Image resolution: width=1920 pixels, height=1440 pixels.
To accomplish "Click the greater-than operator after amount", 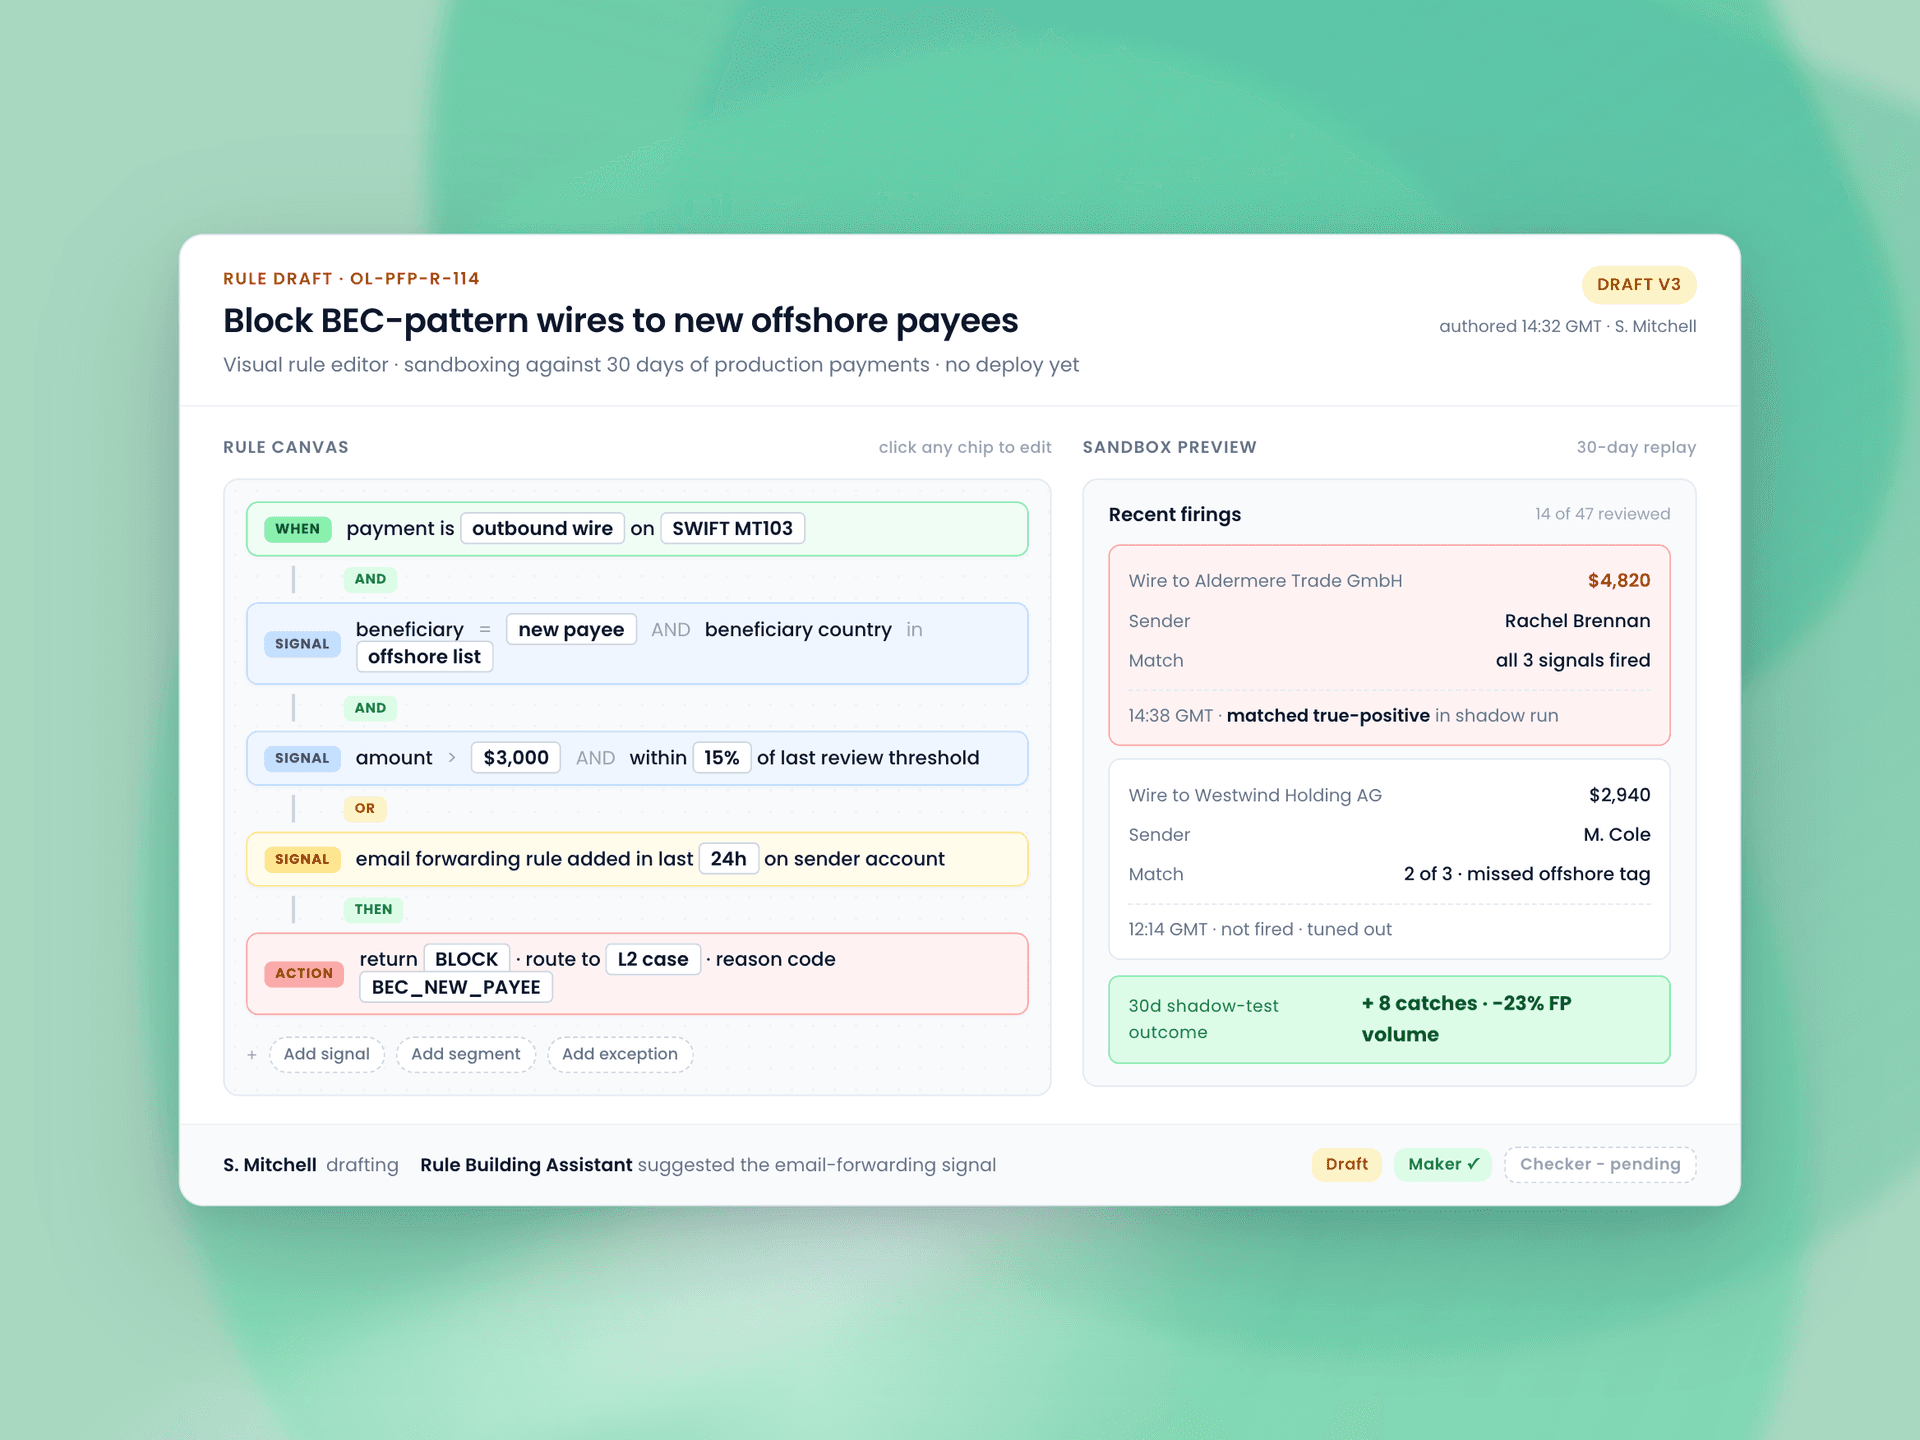I will pos(452,758).
